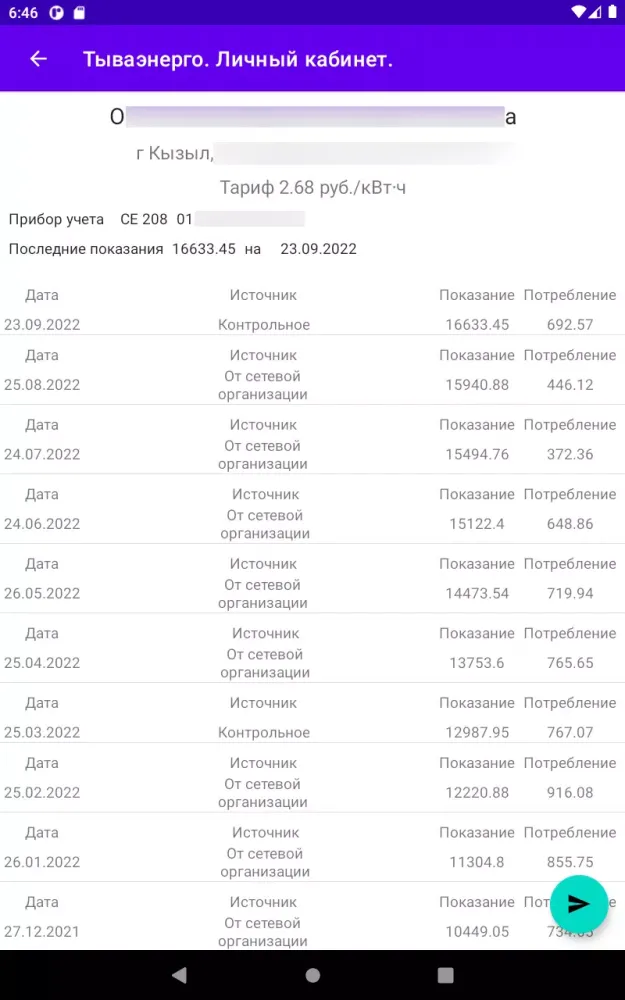
Task: Select the 26.01.2022 reading date
Action: pos(42,862)
